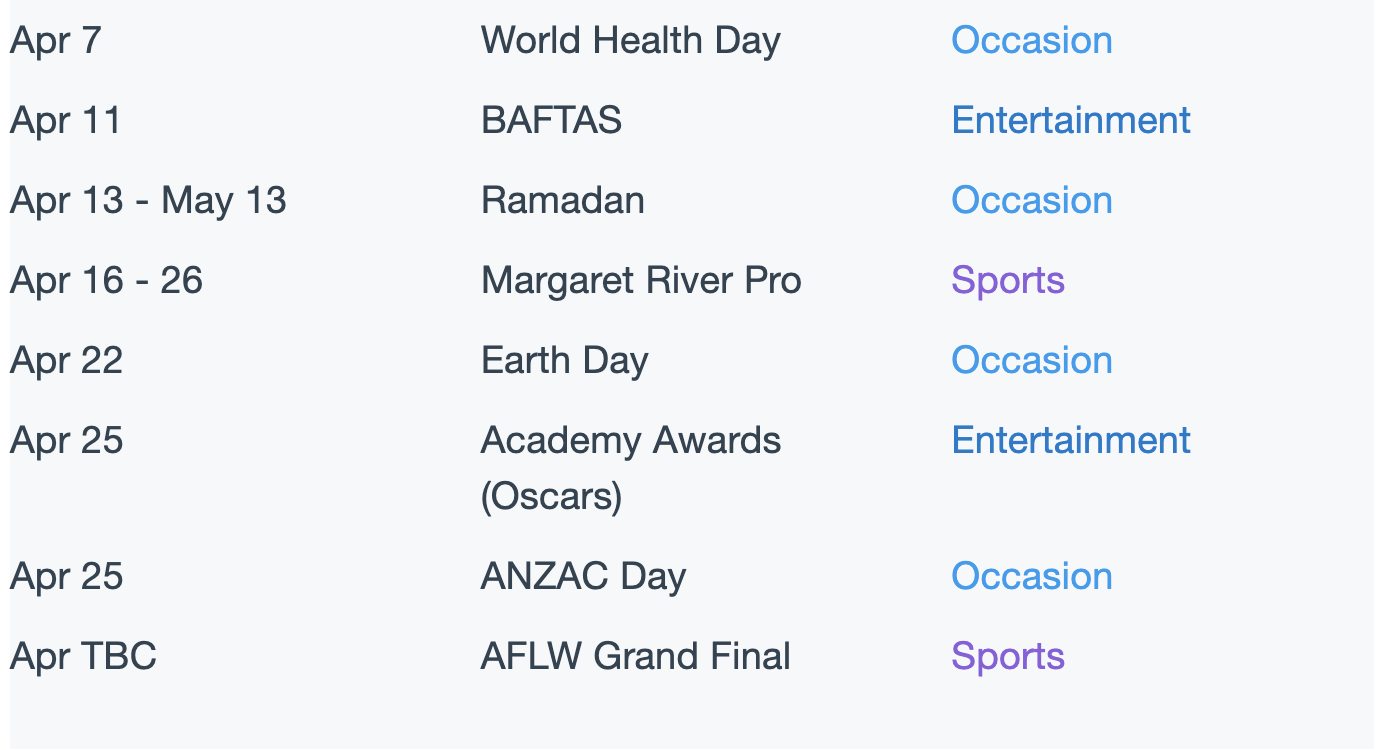This screenshot has height=750, width=1380.
Task: Click the AFLW Grand Final event name
Action: (x=635, y=656)
